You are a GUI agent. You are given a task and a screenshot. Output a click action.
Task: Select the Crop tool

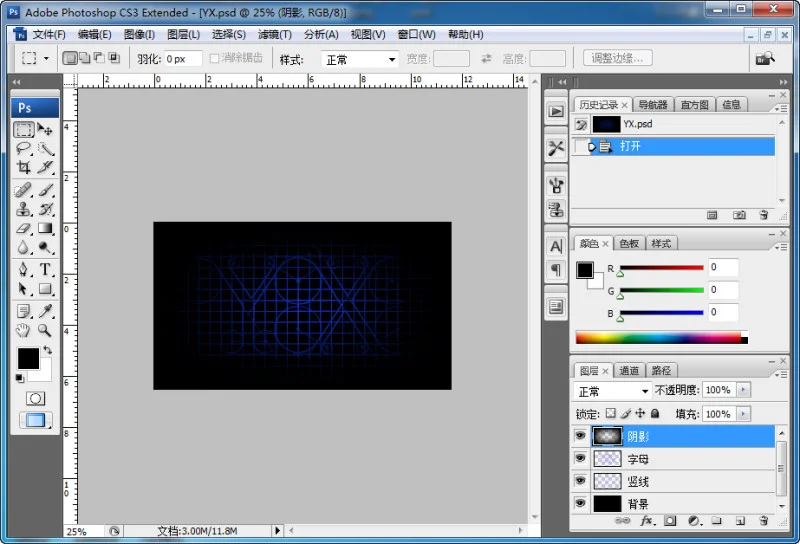pyautogui.click(x=23, y=167)
